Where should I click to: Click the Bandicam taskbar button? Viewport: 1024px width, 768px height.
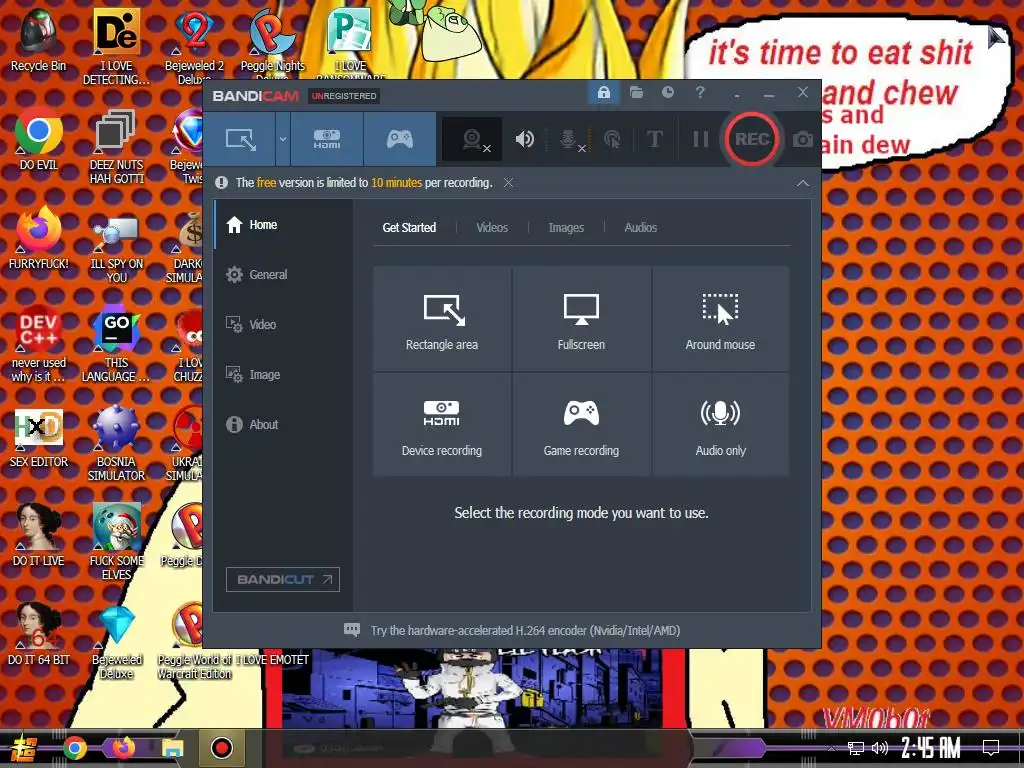[x=221, y=748]
